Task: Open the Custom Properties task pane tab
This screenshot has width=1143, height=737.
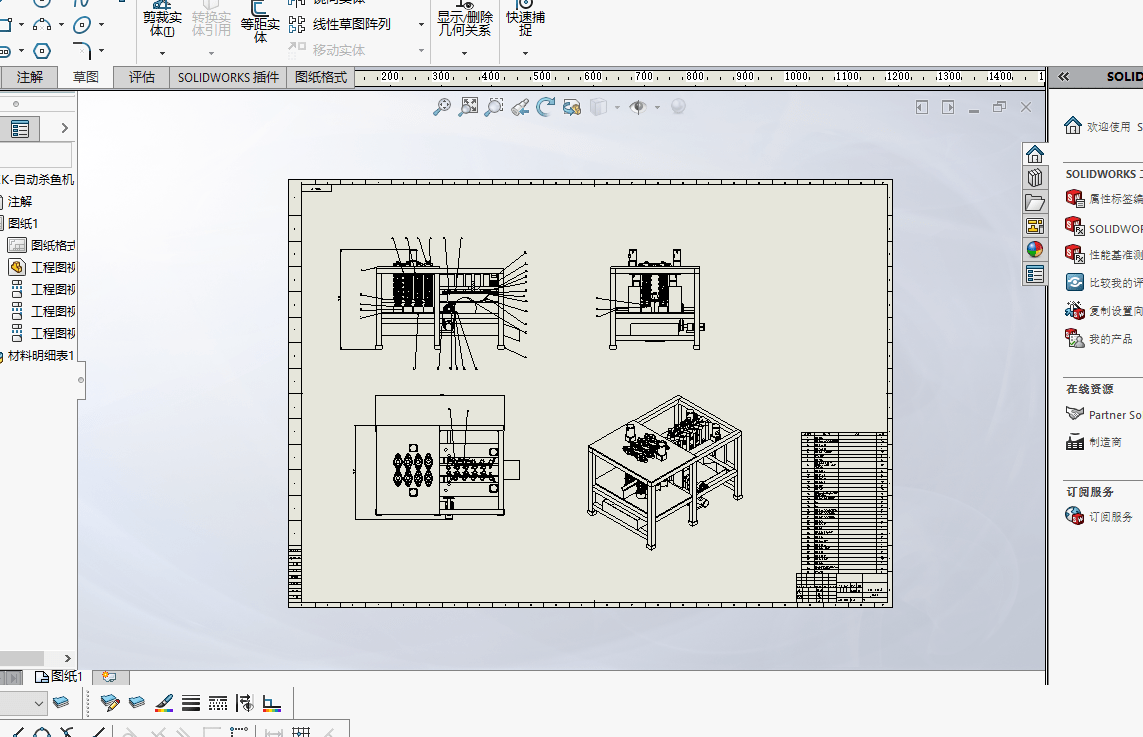Action: coord(1034,274)
